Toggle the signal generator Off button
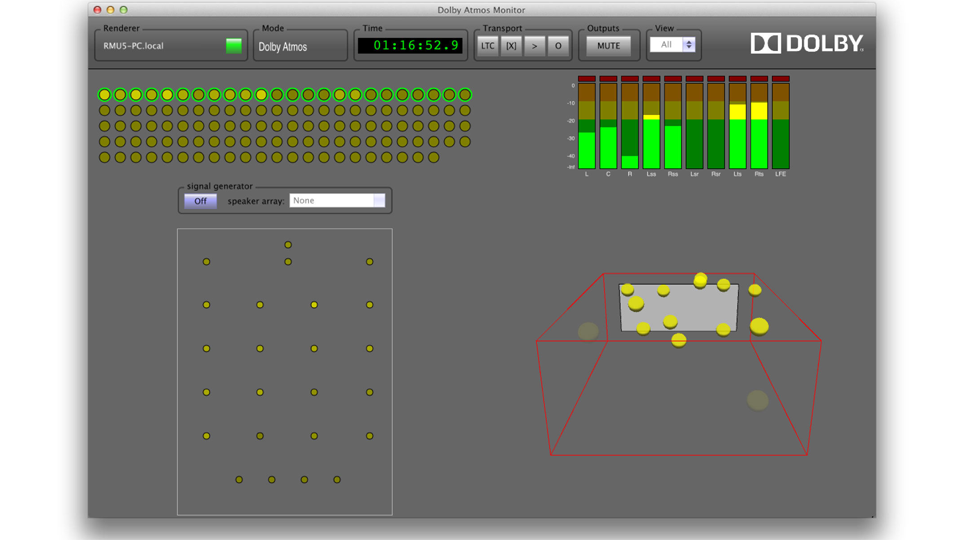960x540 pixels. click(x=200, y=201)
